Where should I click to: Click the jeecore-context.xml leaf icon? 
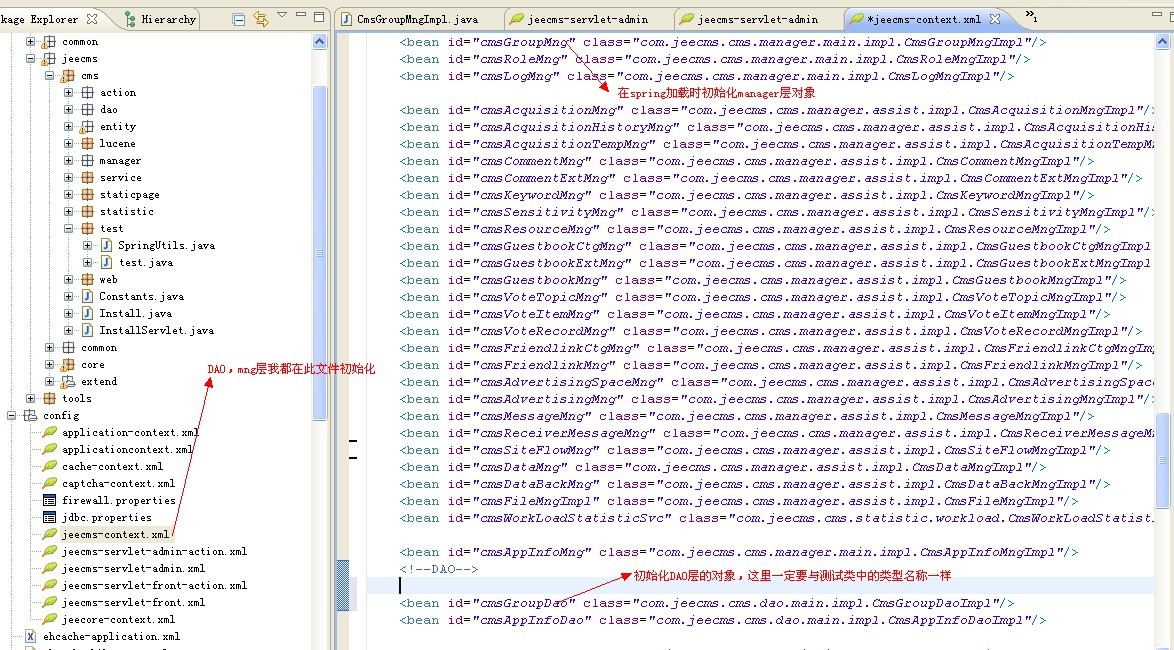pyautogui.click(x=49, y=619)
